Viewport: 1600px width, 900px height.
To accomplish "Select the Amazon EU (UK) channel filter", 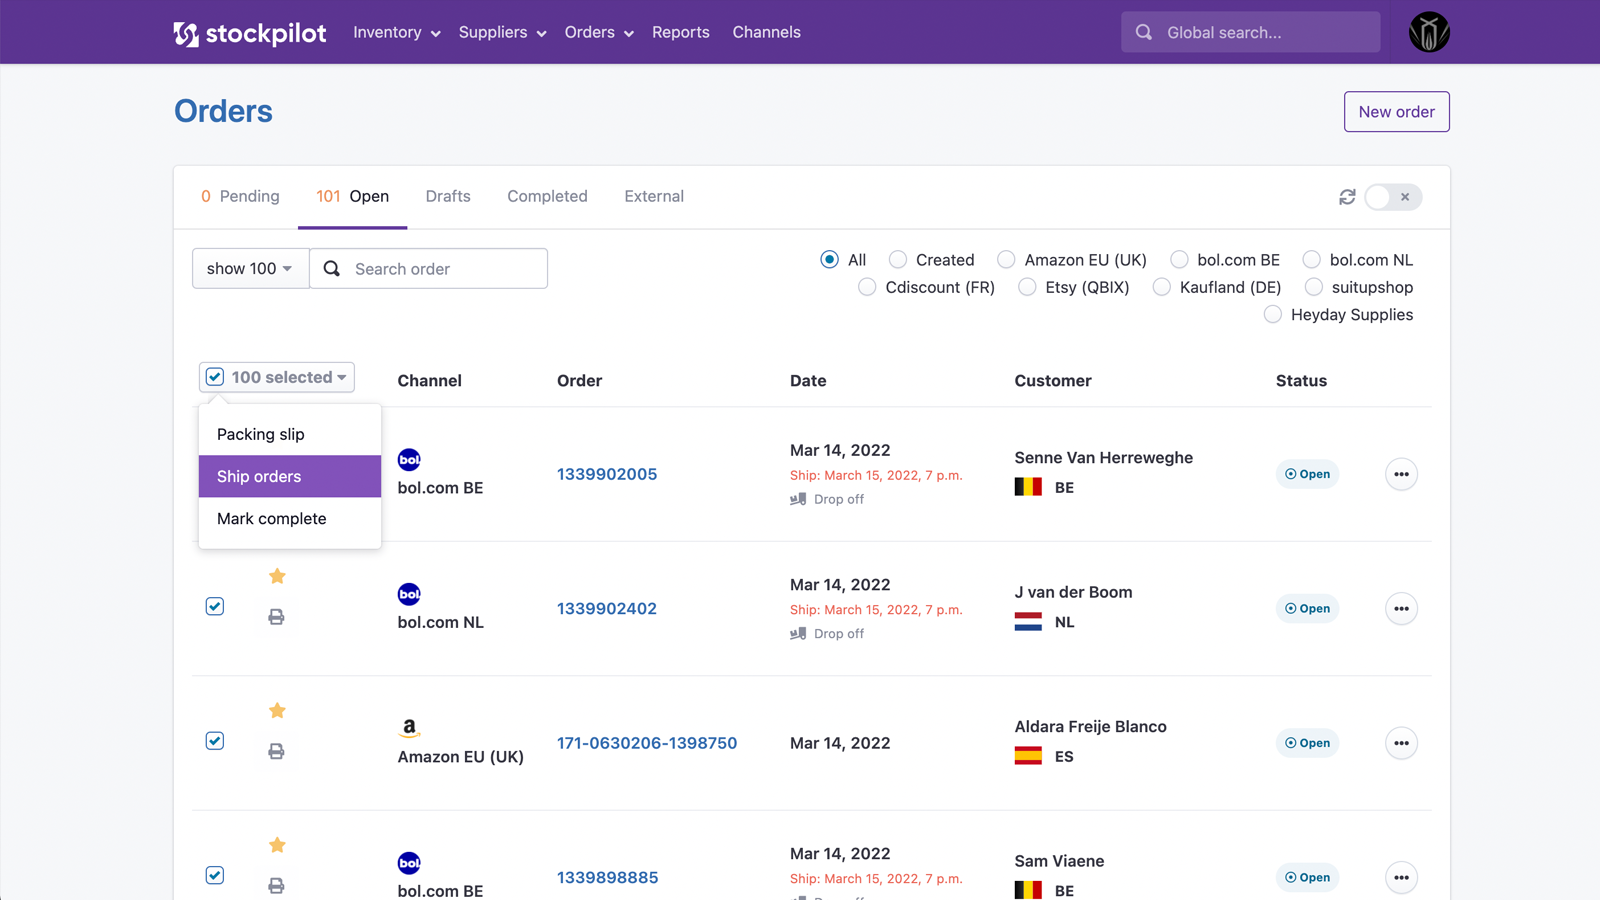I will click(1007, 260).
